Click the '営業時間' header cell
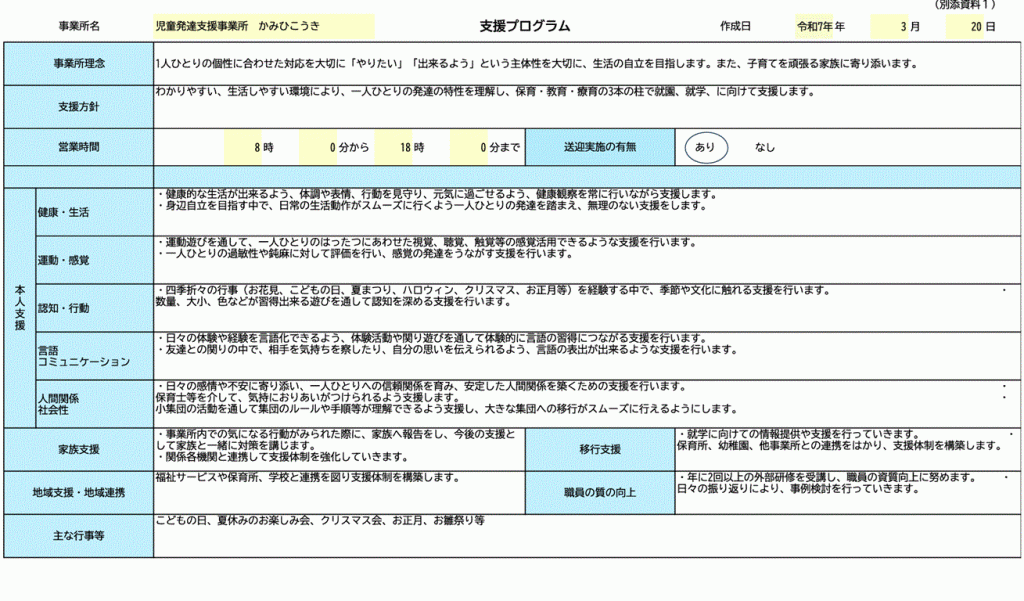Screen dimensions: 1024x601 click(x=79, y=147)
